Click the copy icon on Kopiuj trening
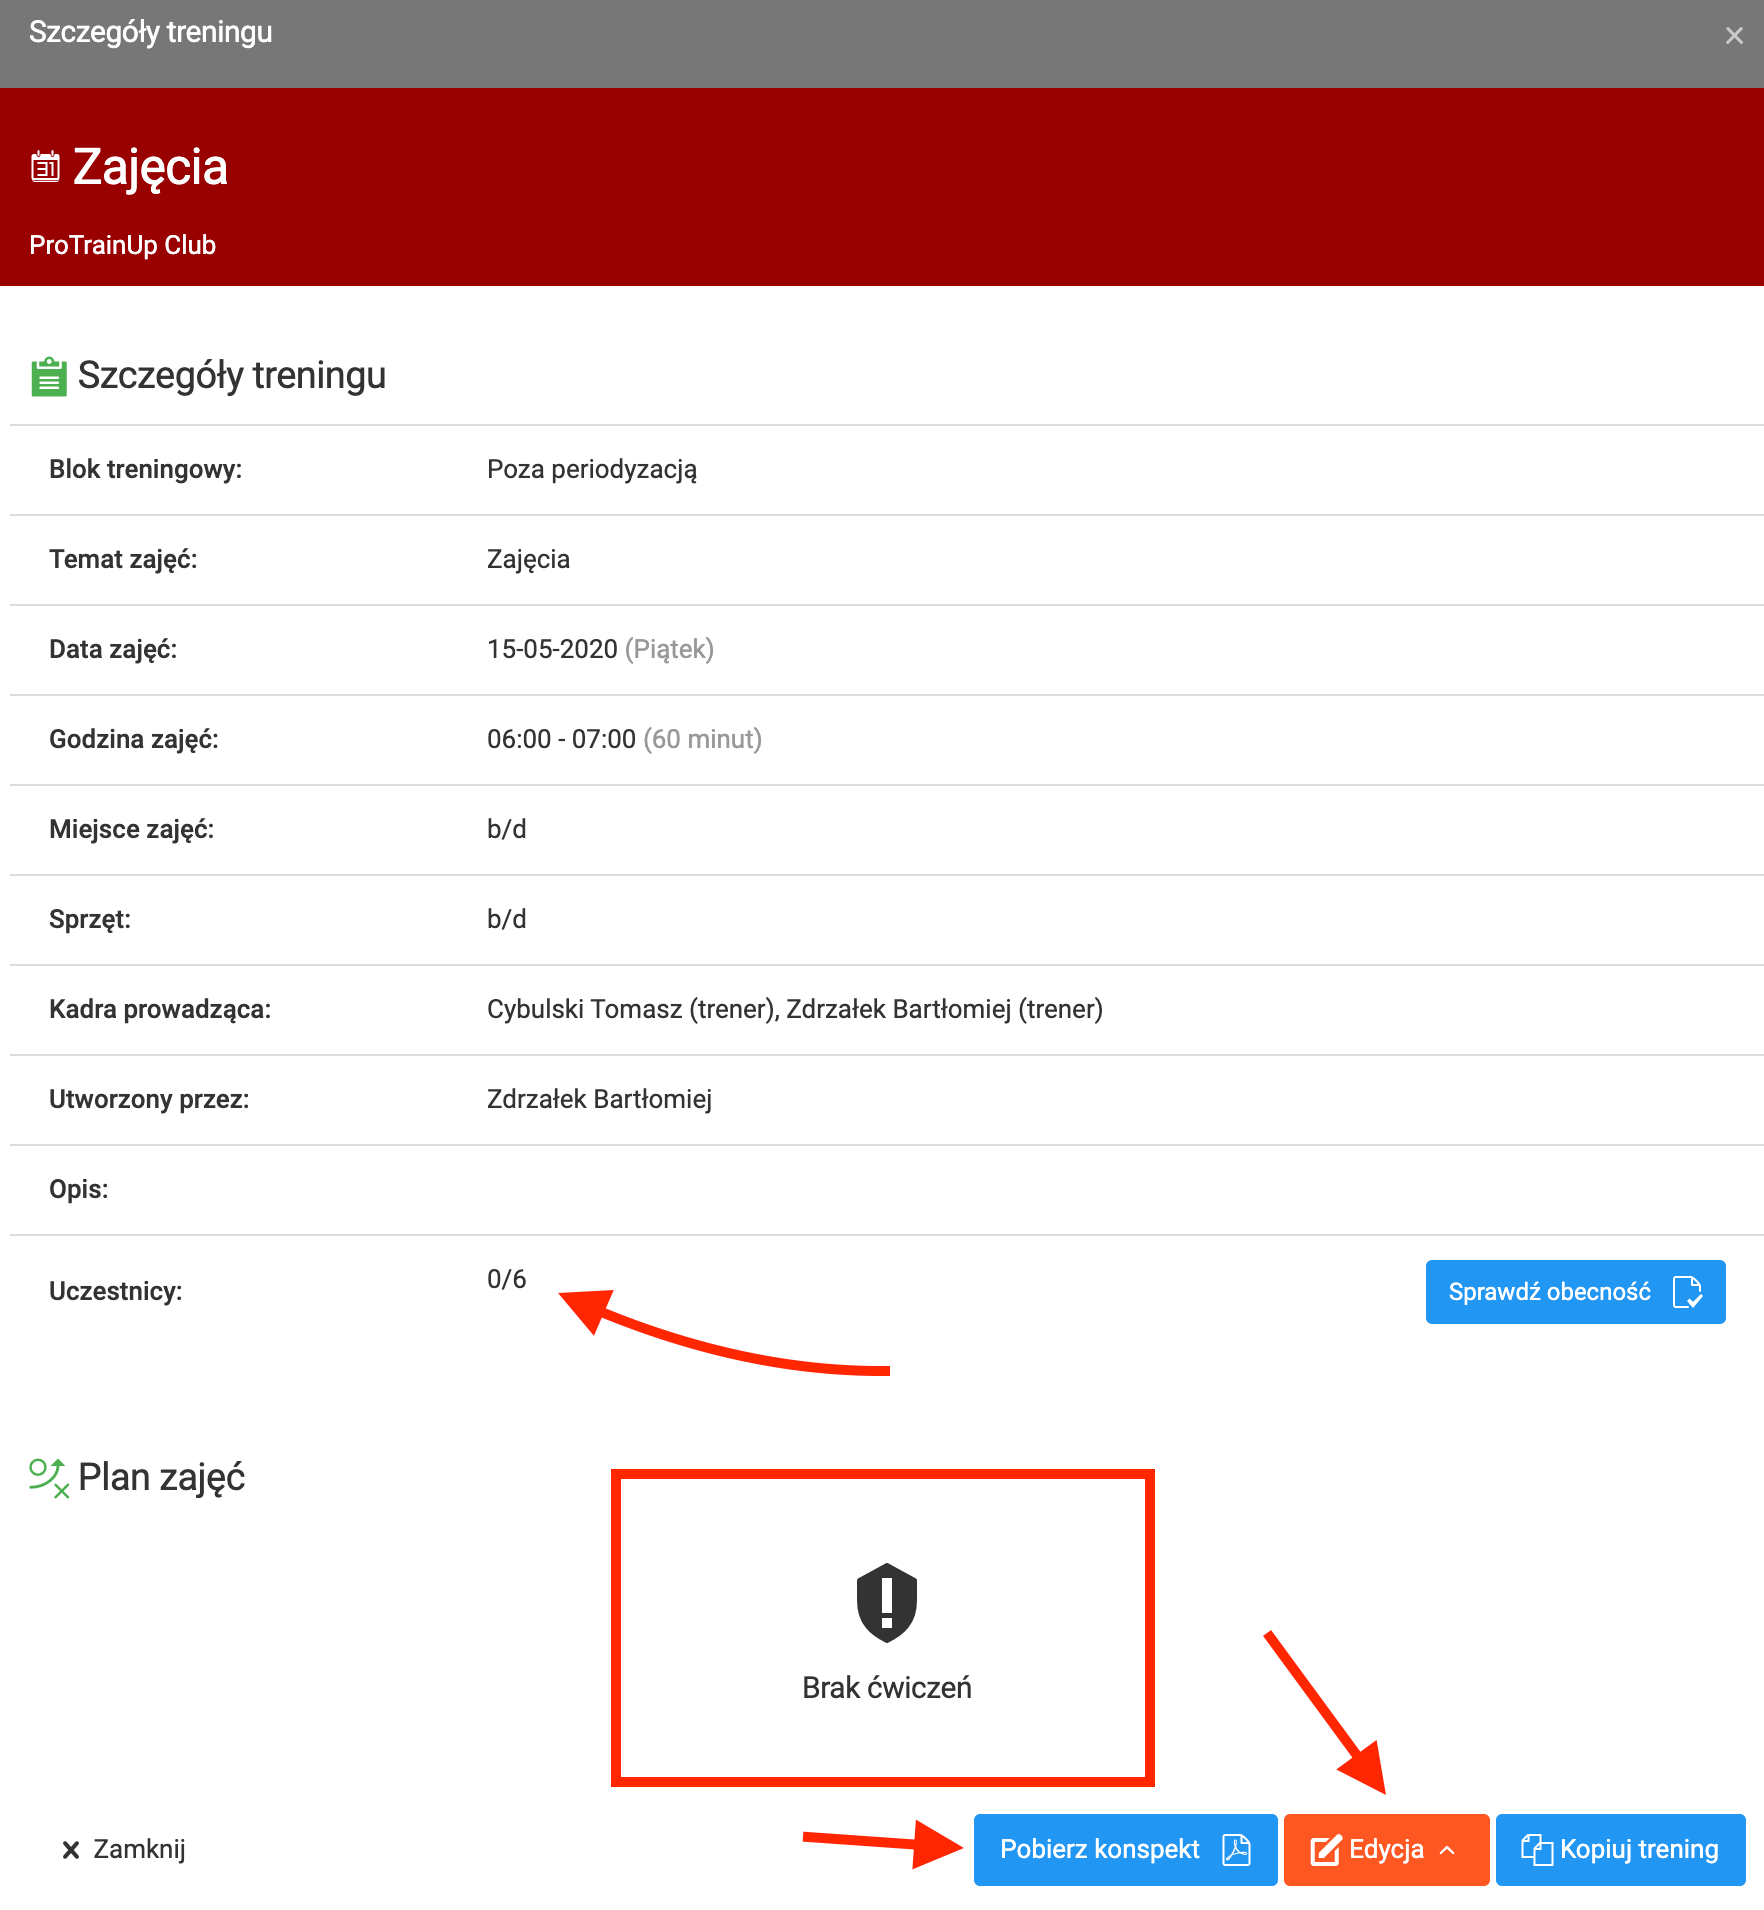The height and width of the screenshot is (1910, 1764). pyautogui.click(x=1535, y=1849)
